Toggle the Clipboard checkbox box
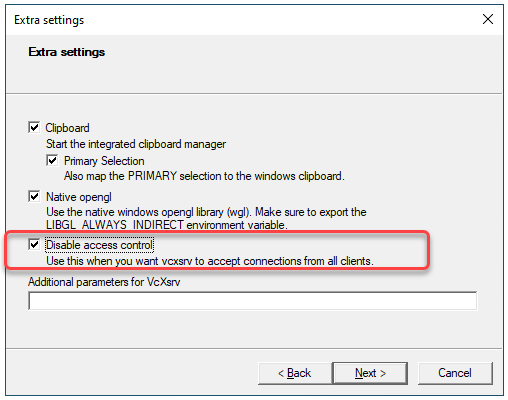The image size is (508, 400). tap(34, 127)
